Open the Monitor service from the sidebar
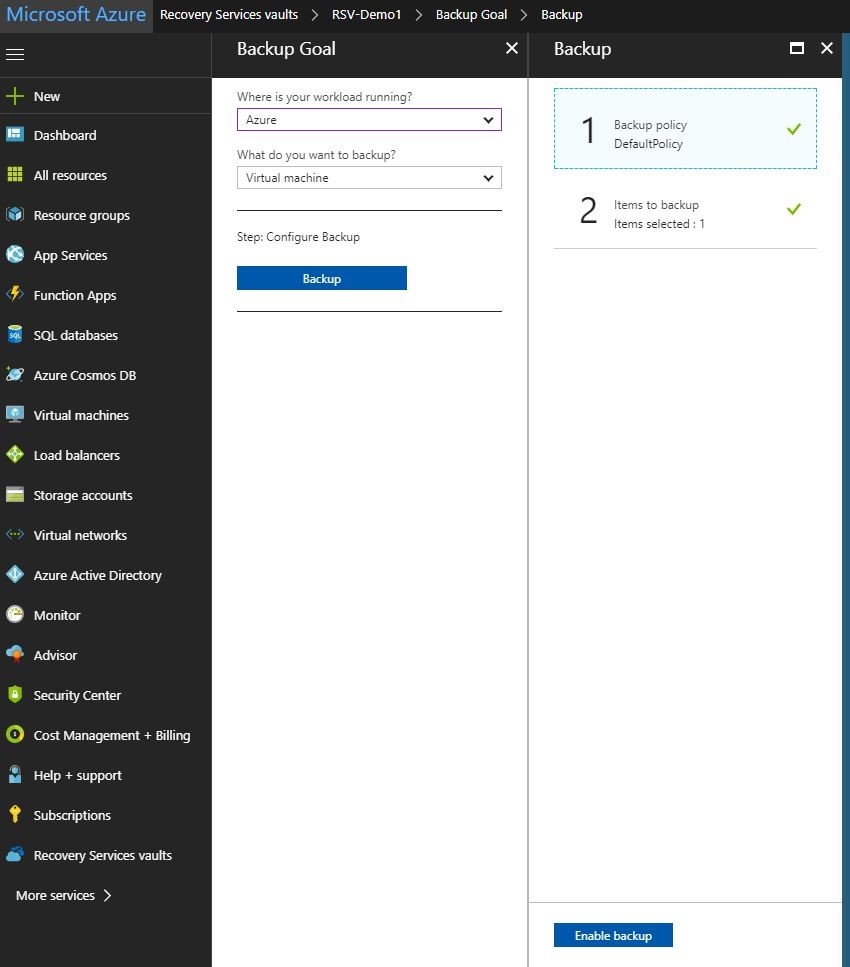Viewport: 850px width, 967px height. 58,615
